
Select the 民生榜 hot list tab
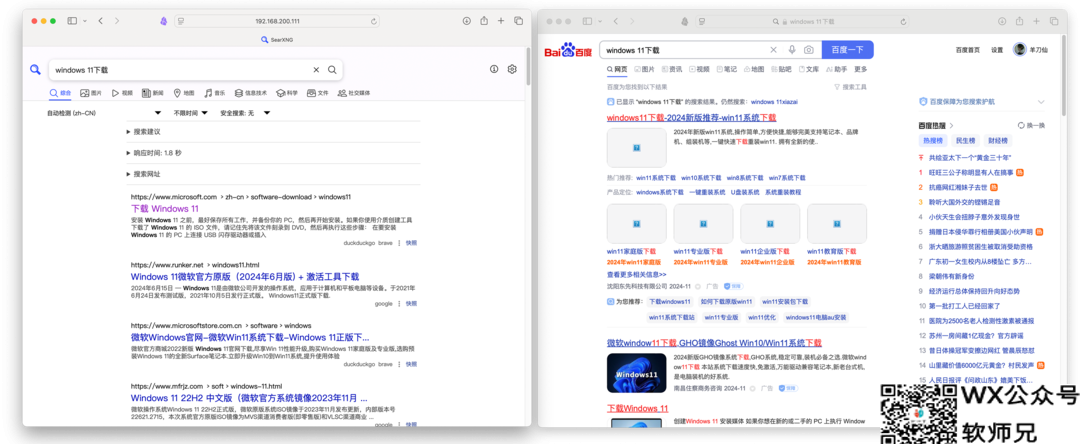point(965,140)
